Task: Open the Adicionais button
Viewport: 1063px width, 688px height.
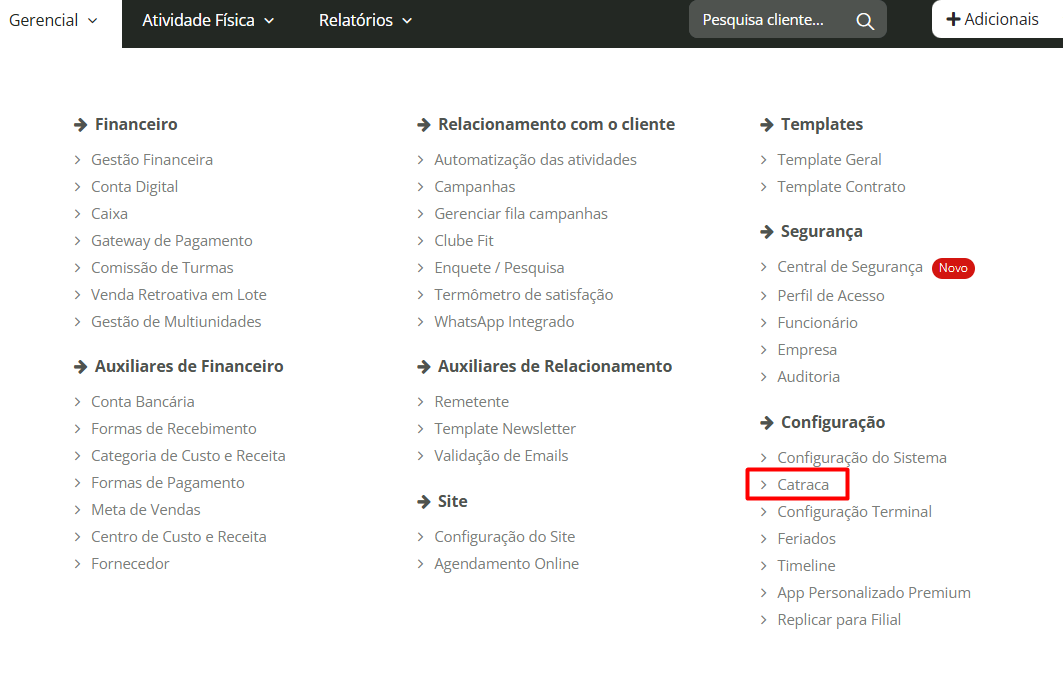Action: coord(997,19)
